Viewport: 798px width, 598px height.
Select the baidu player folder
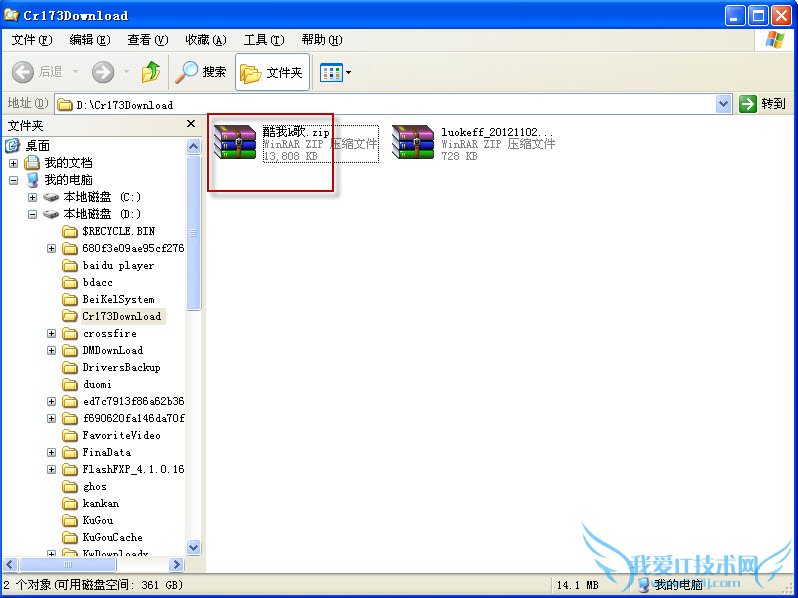pyautogui.click(x=118, y=265)
